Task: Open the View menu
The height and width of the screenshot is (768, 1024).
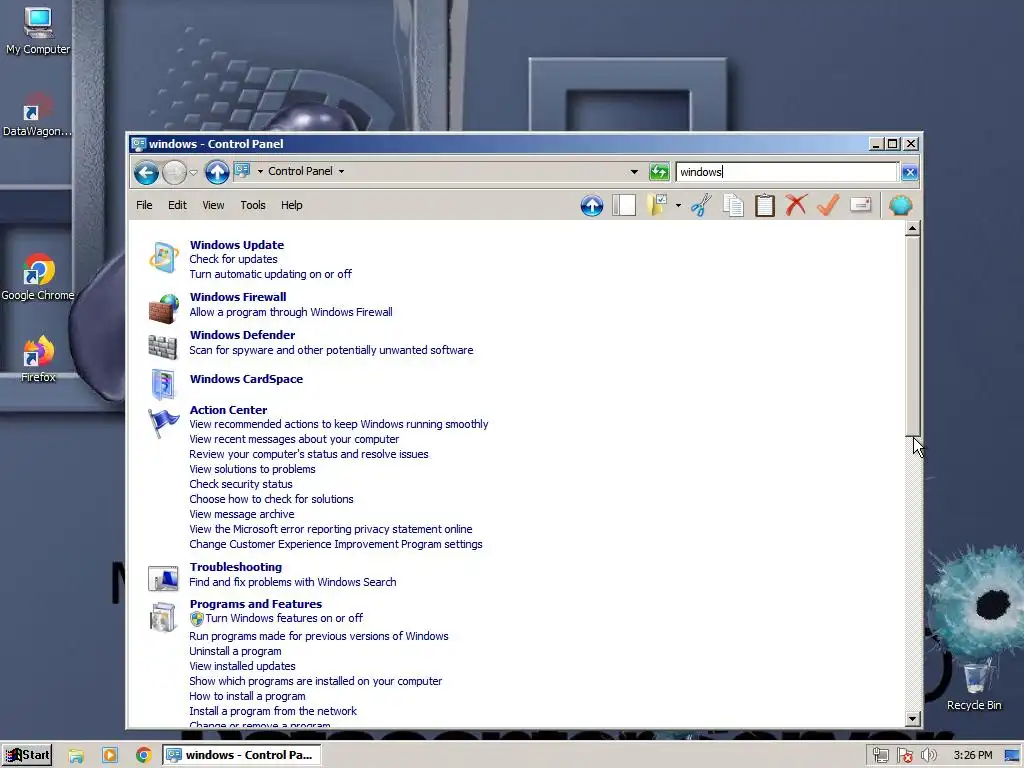Action: [x=213, y=205]
